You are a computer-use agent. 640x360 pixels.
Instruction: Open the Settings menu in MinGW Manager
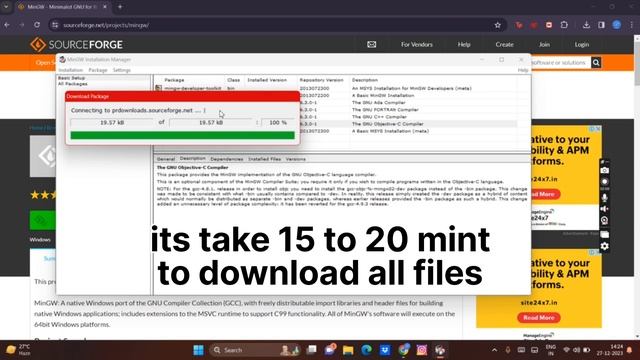click(x=122, y=70)
